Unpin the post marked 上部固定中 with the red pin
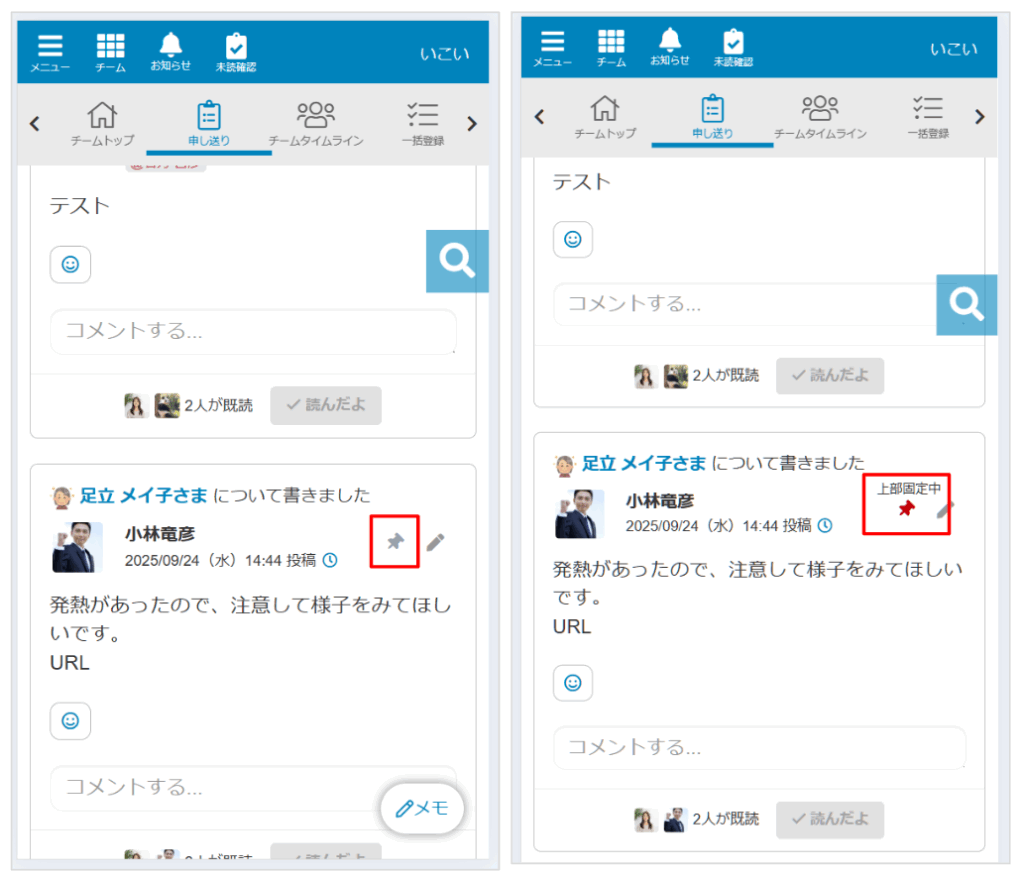The height and width of the screenshot is (877, 1024). [906, 509]
